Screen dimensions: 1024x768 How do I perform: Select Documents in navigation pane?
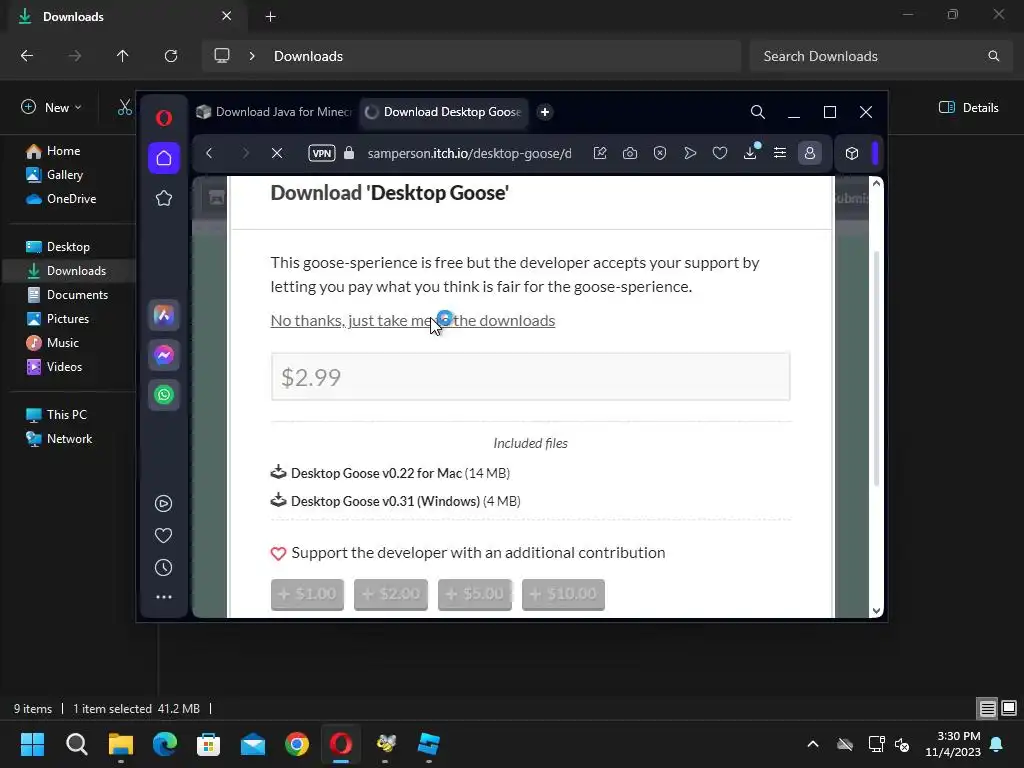(77, 295)
